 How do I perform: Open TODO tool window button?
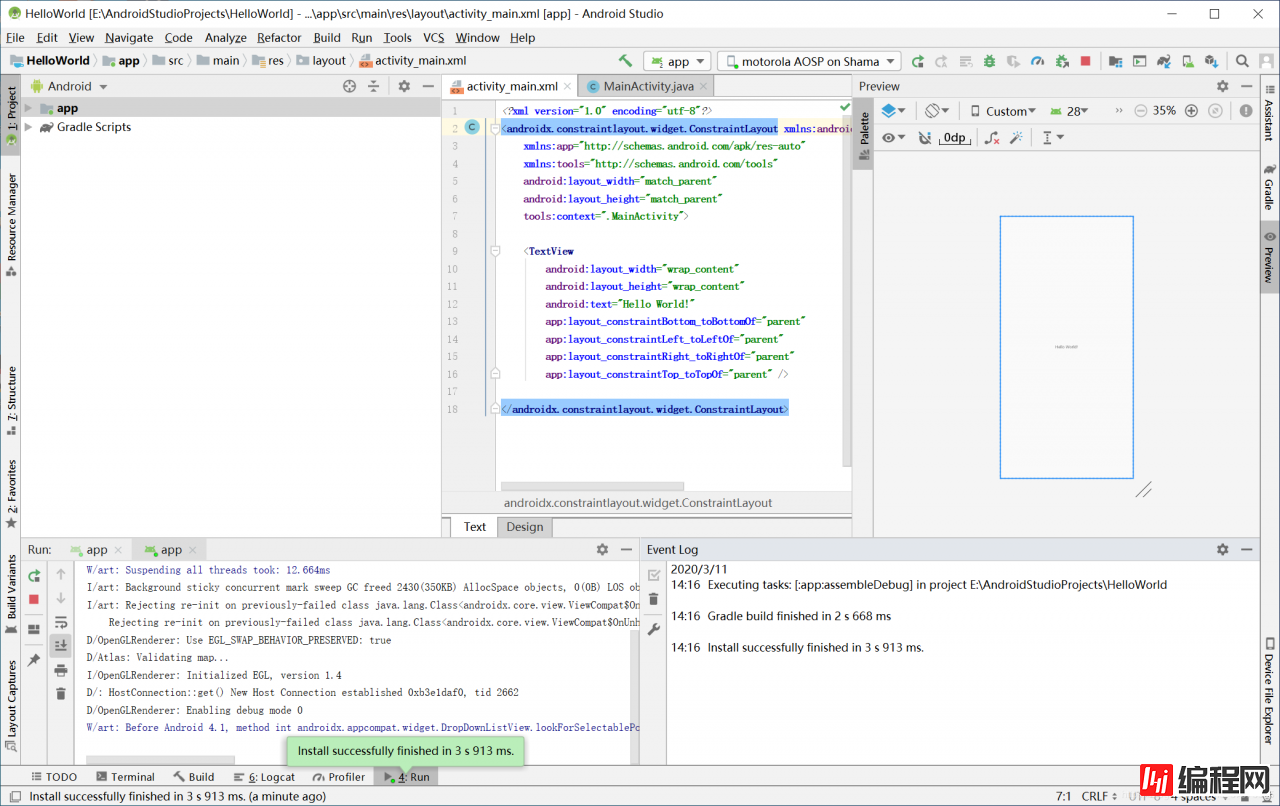[x=53, y=777]
